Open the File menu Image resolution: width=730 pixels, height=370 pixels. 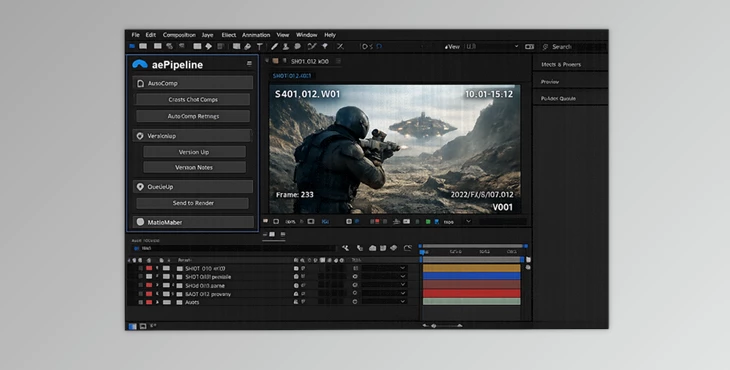135,35
